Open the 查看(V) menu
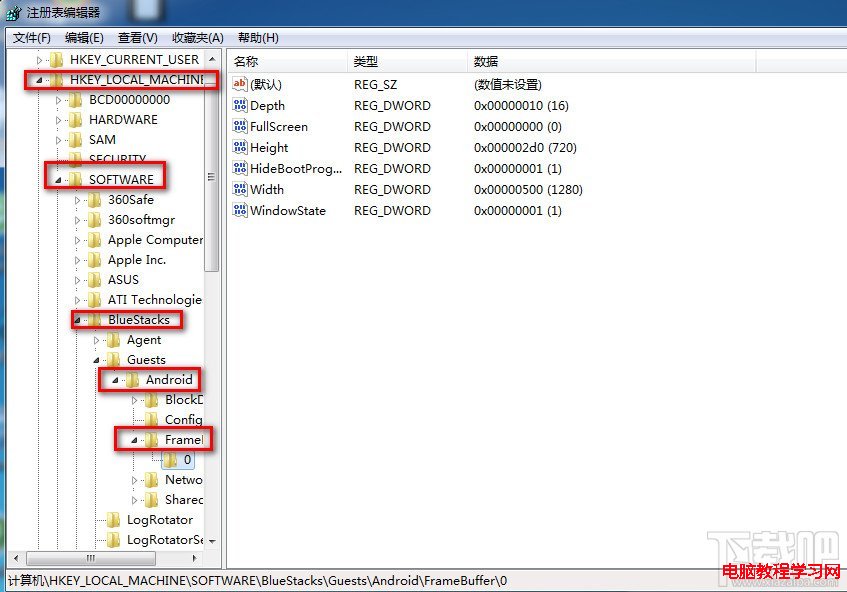847x592 pixels. tap(138, 38)
